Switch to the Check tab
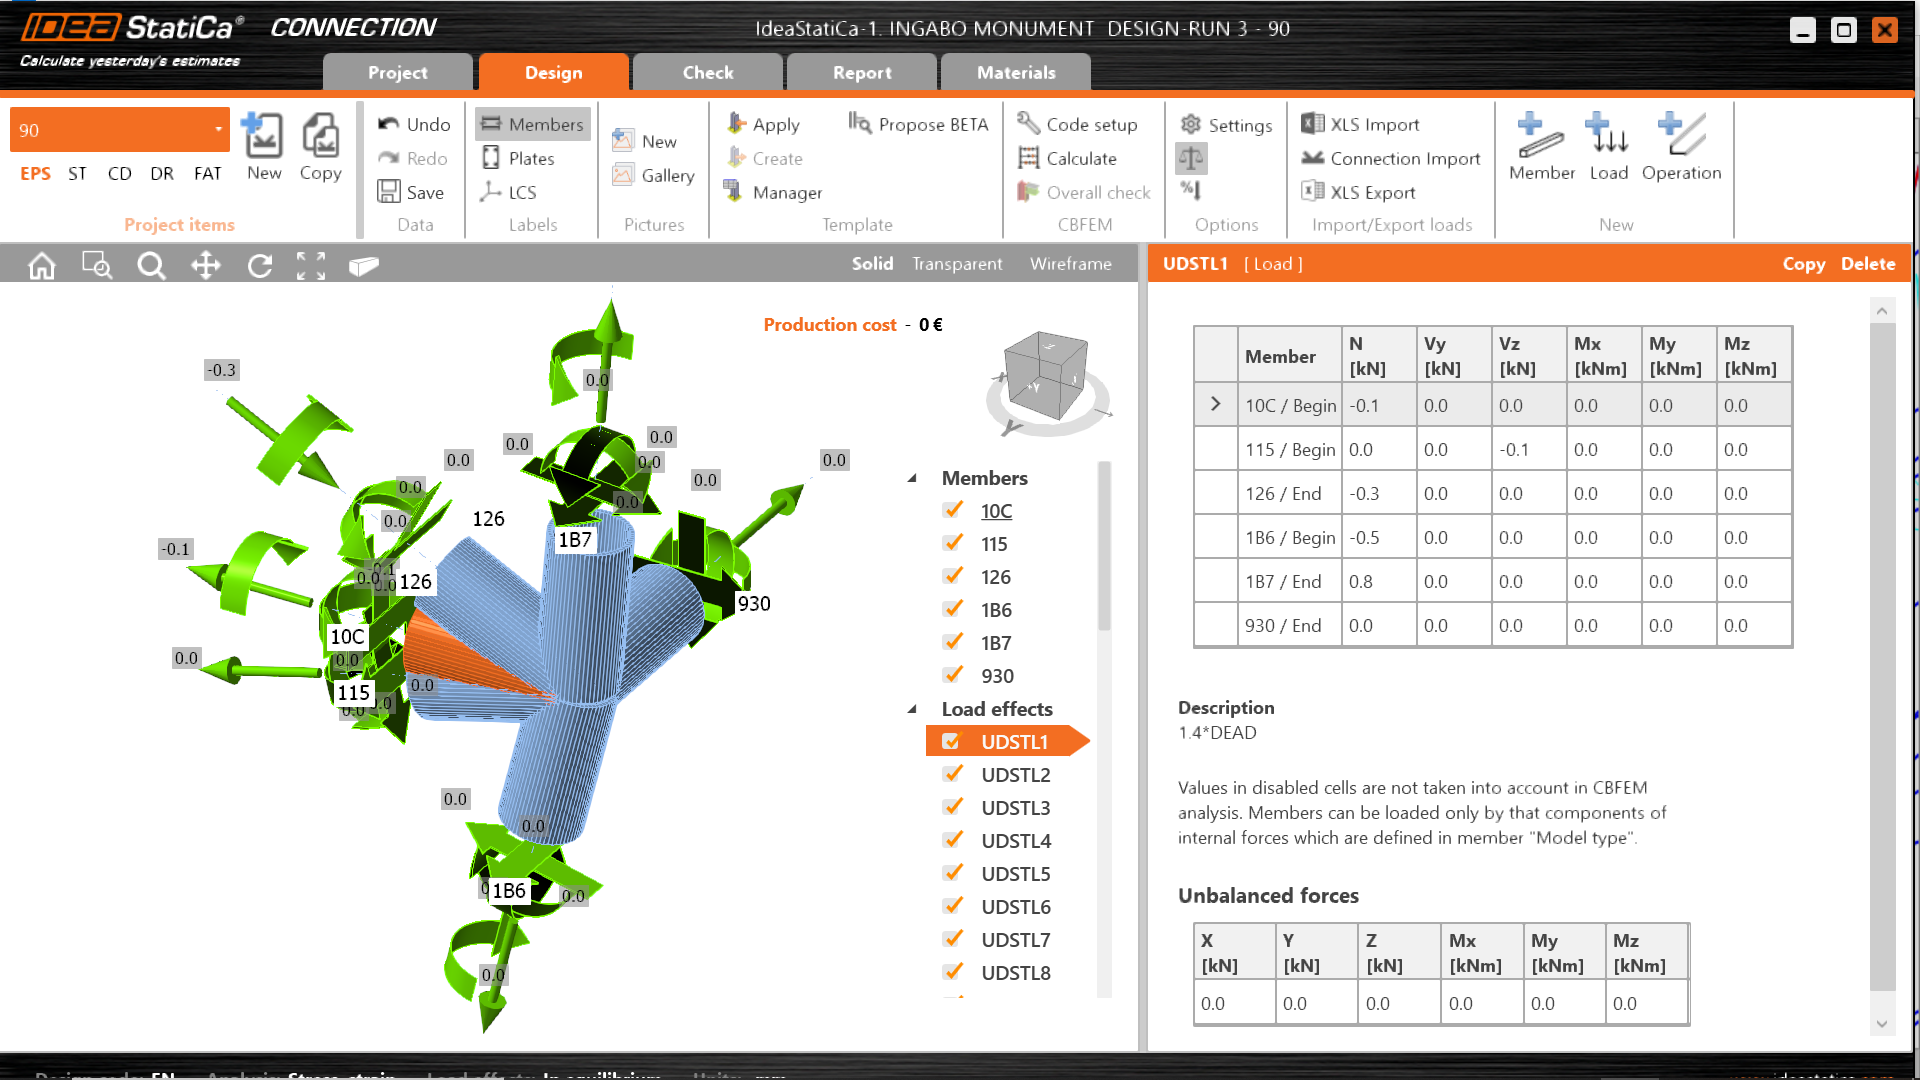The height and width of the screenshot is (1080, 1920). pos(707,72)
